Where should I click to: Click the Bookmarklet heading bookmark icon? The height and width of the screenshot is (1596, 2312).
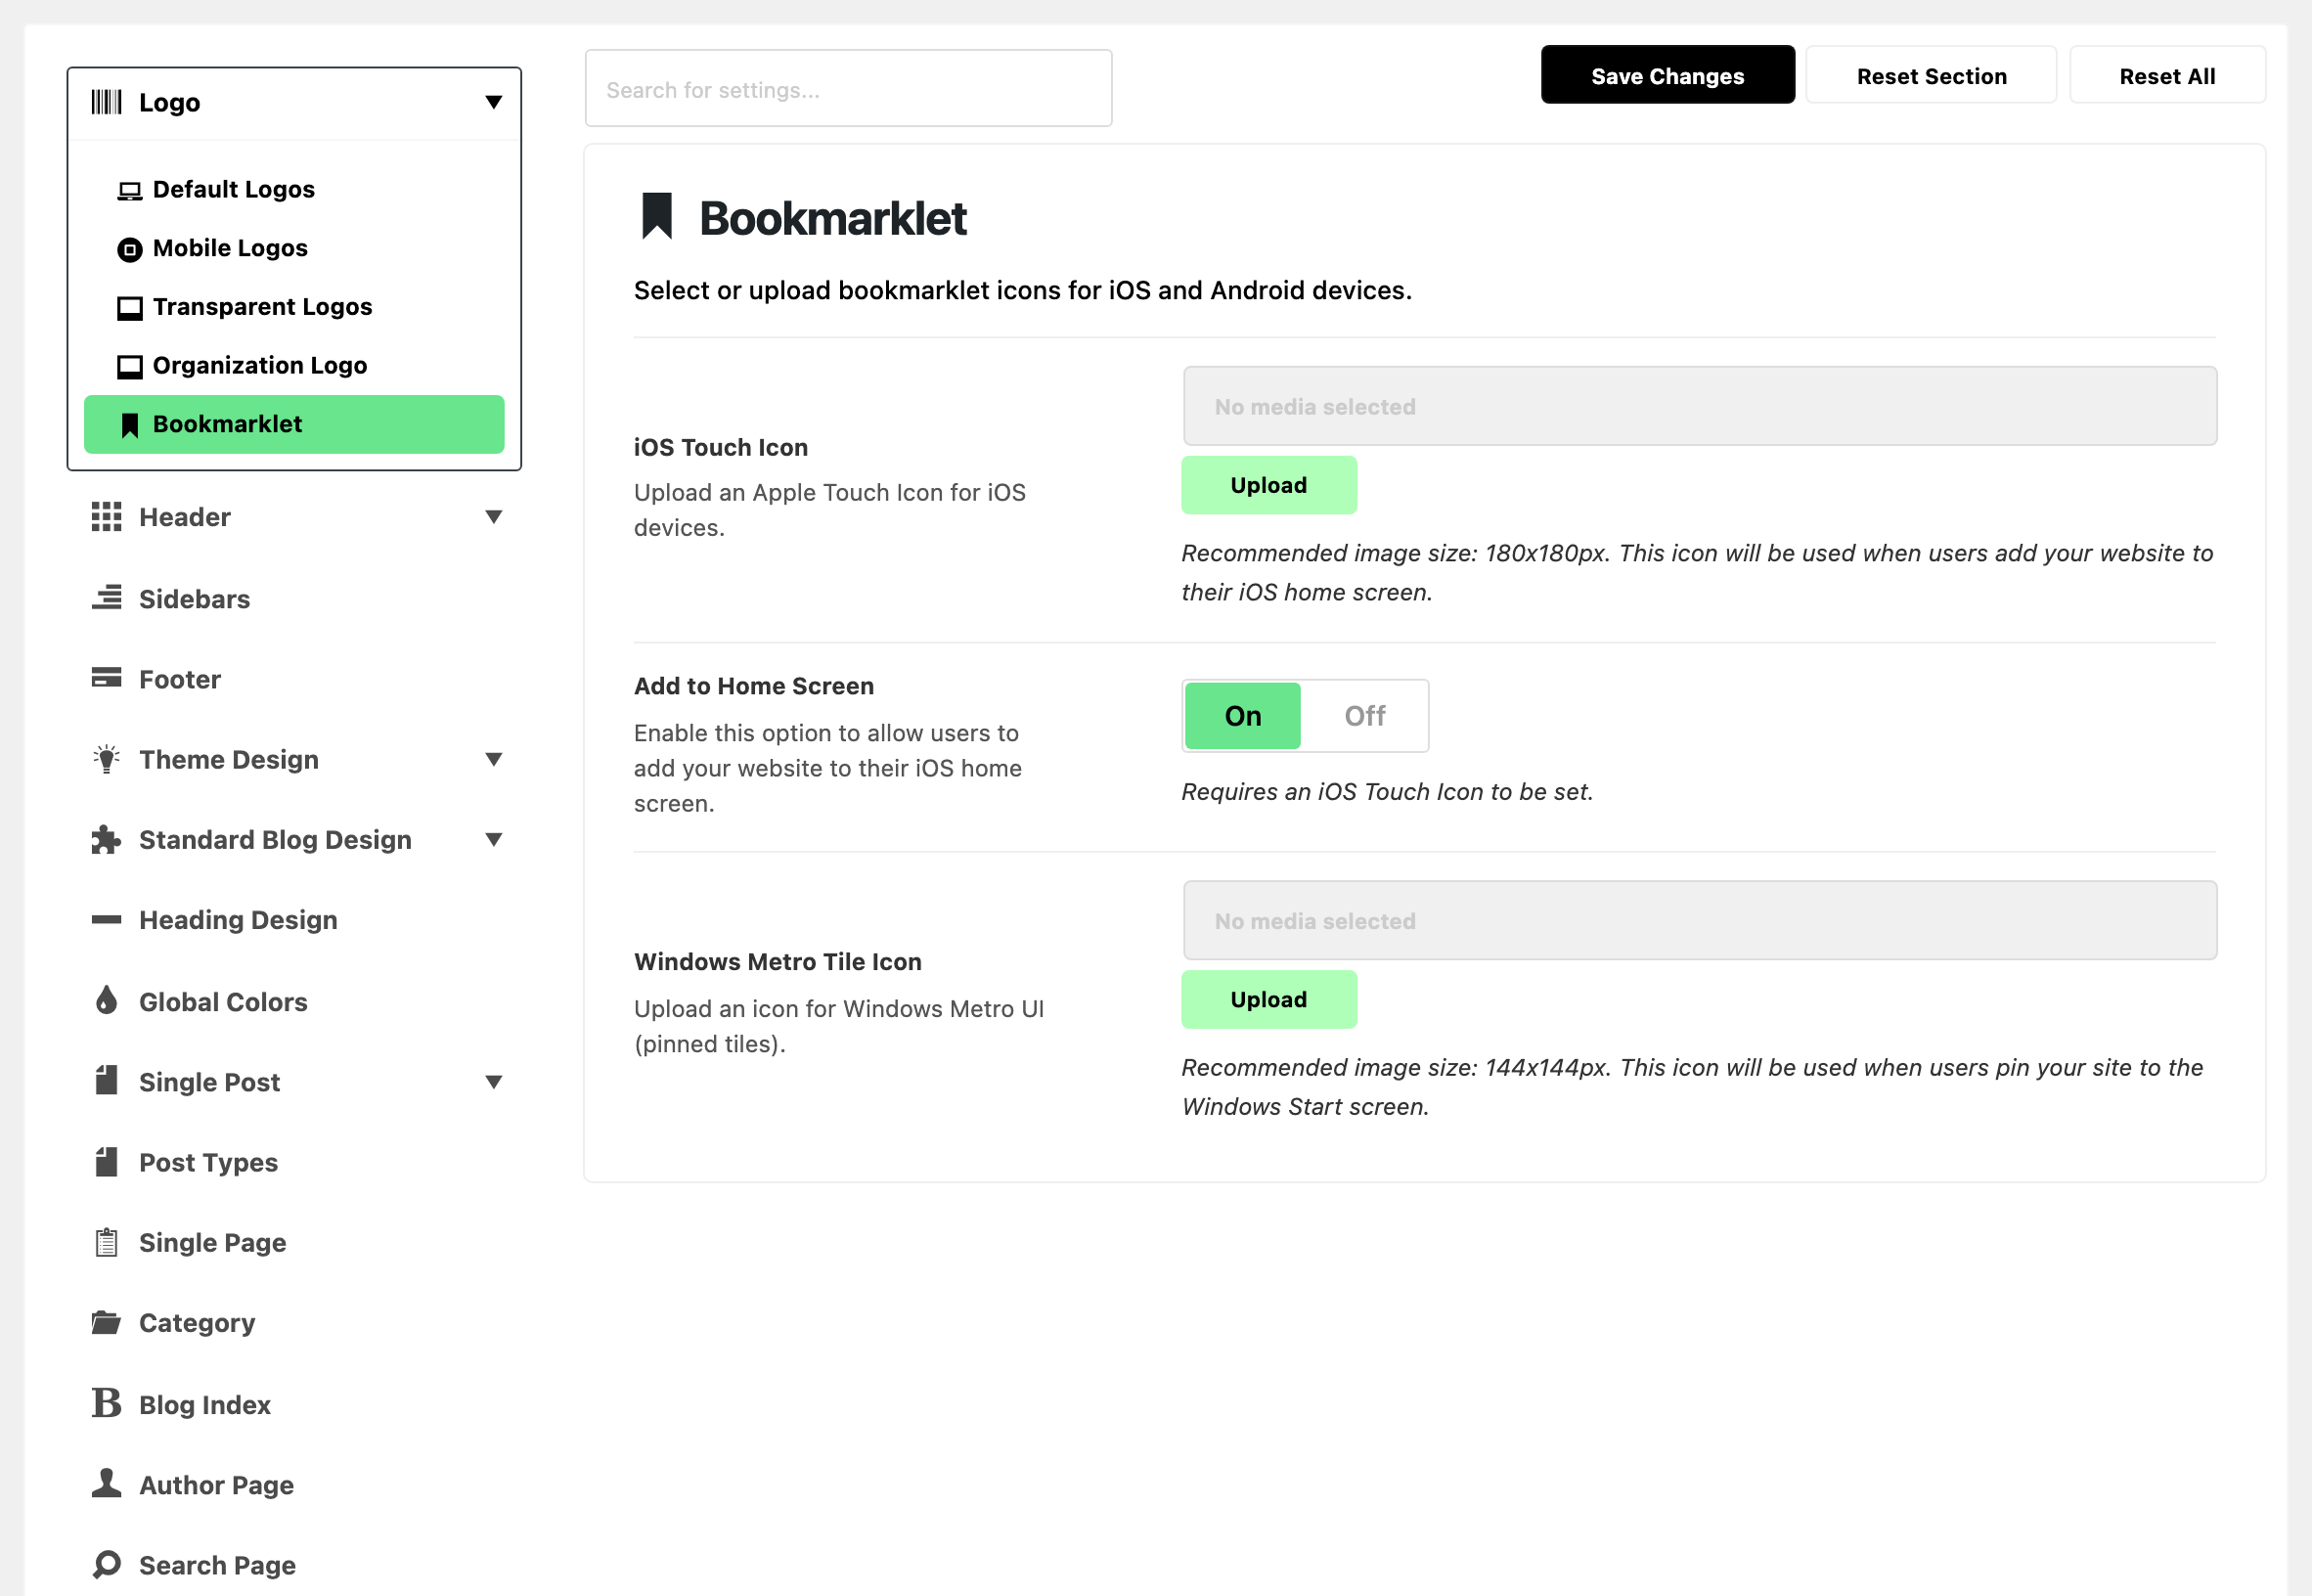click(x=657, y=216)
